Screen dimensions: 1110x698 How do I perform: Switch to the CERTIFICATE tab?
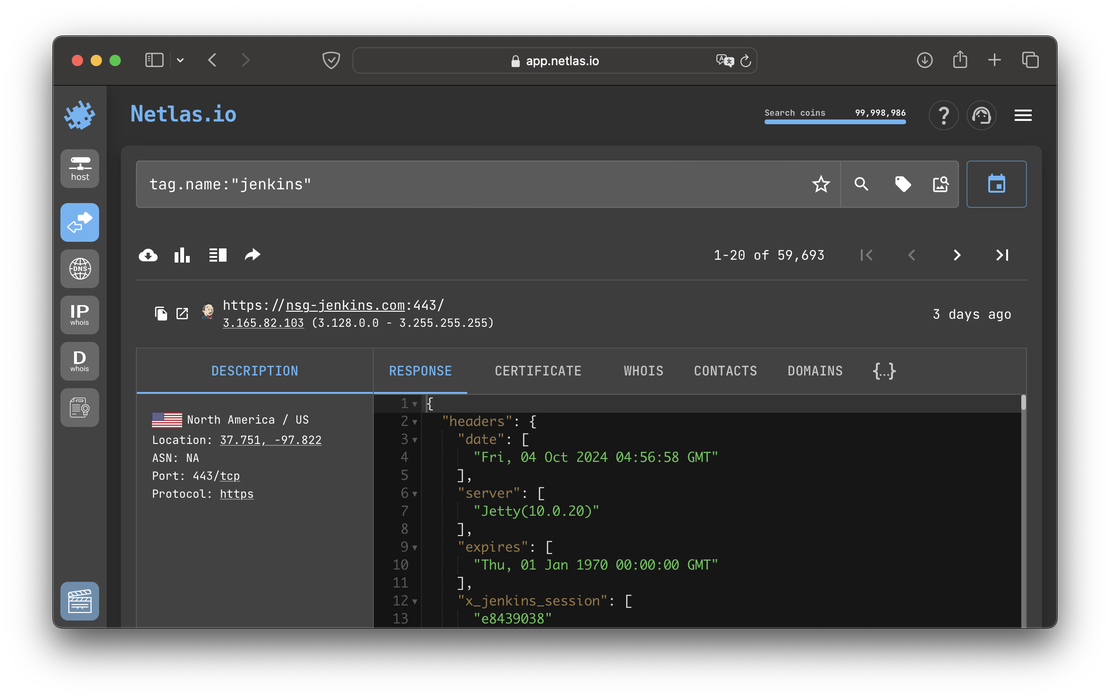coord(537,370)
